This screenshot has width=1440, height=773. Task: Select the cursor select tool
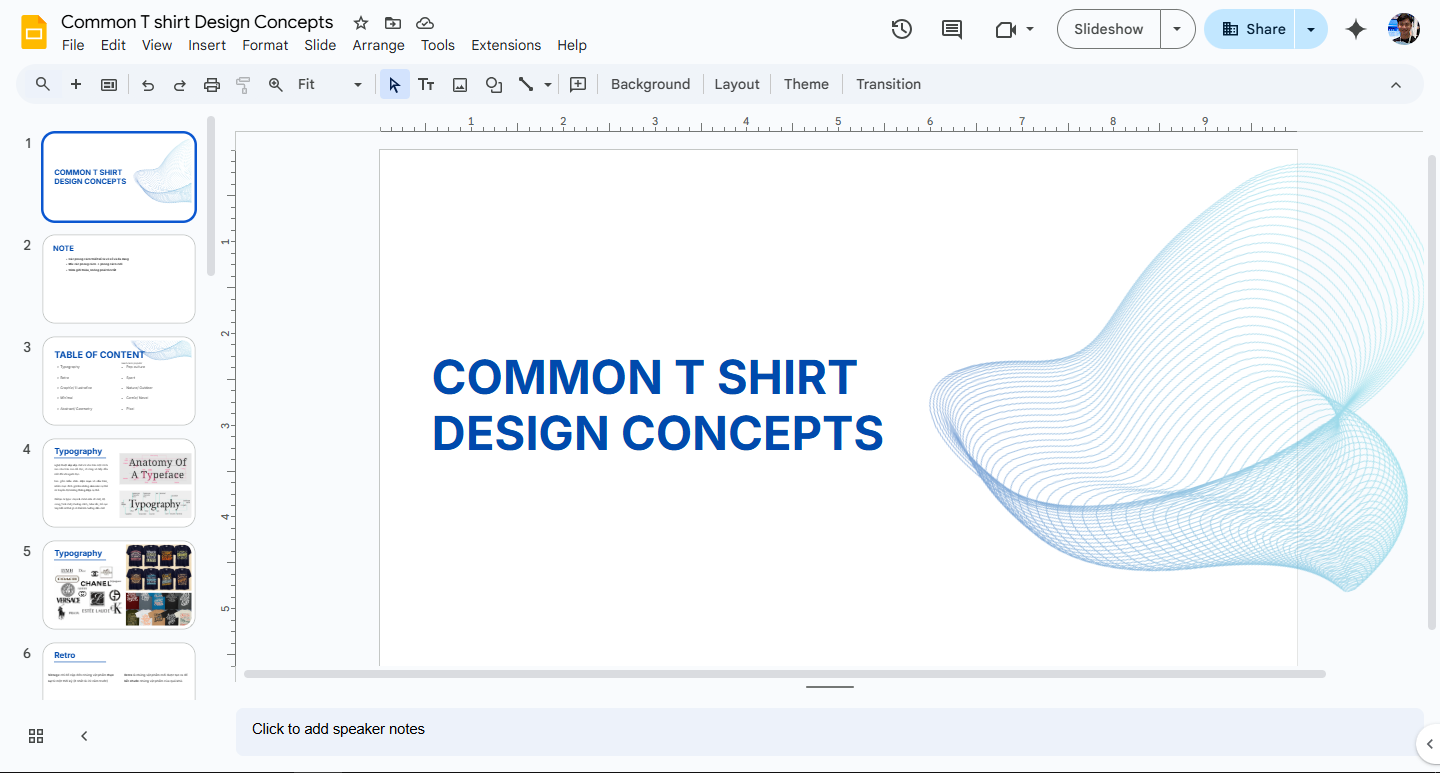395,85
